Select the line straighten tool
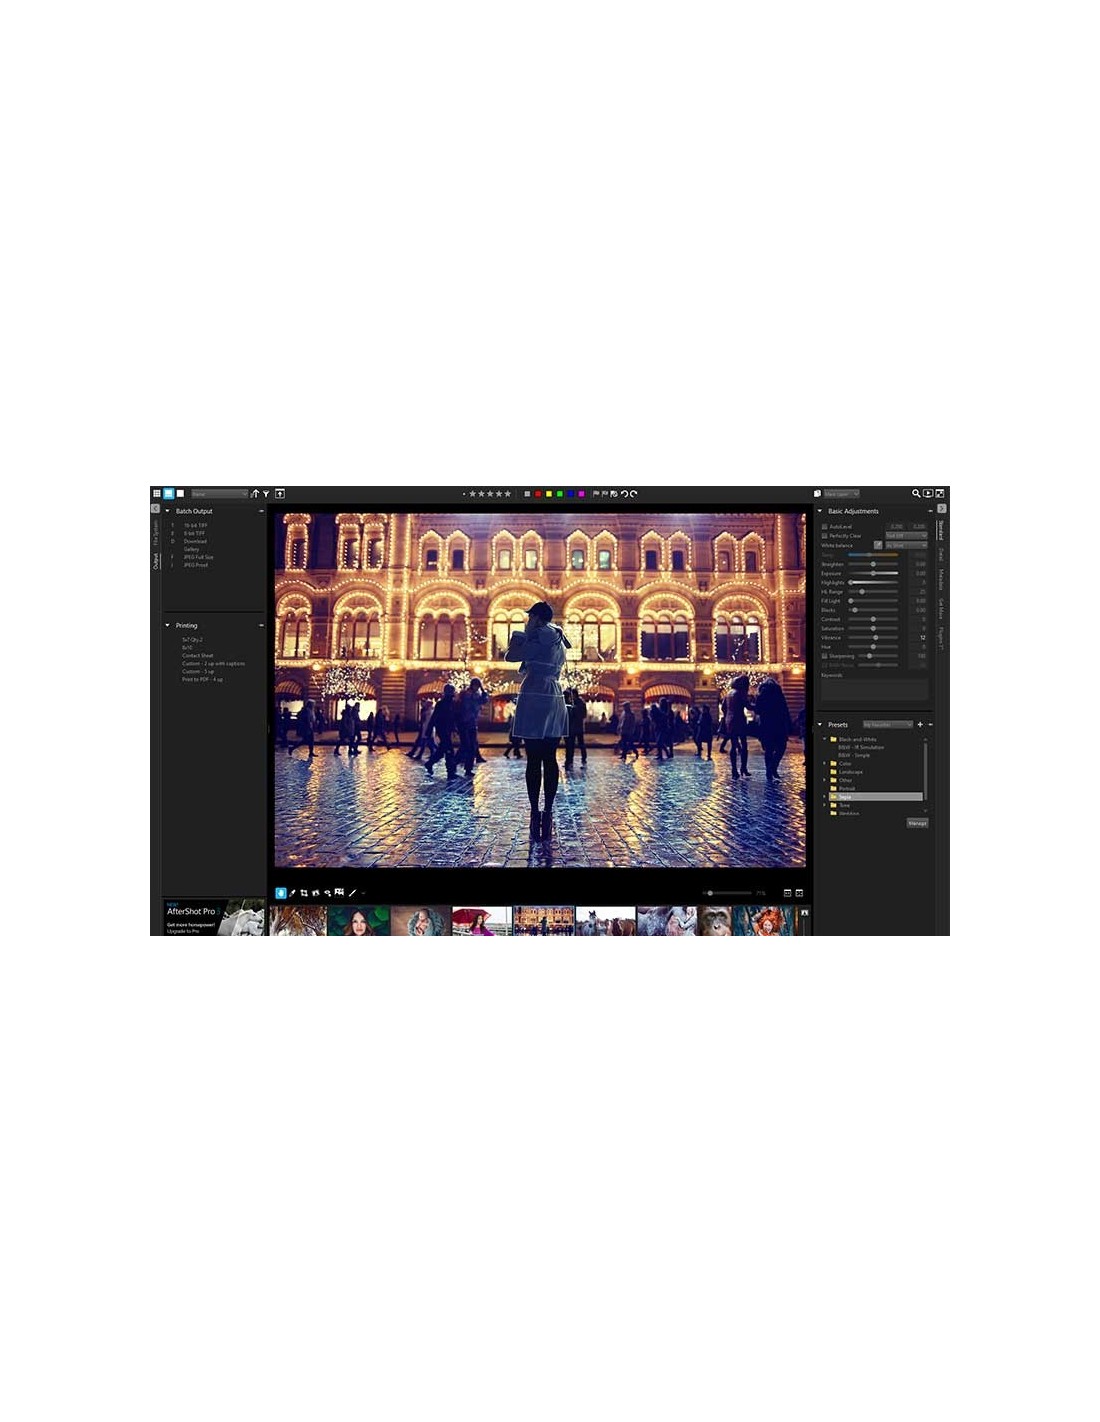Viewport: 1100px width, 1422px height. tap(352, 893)
